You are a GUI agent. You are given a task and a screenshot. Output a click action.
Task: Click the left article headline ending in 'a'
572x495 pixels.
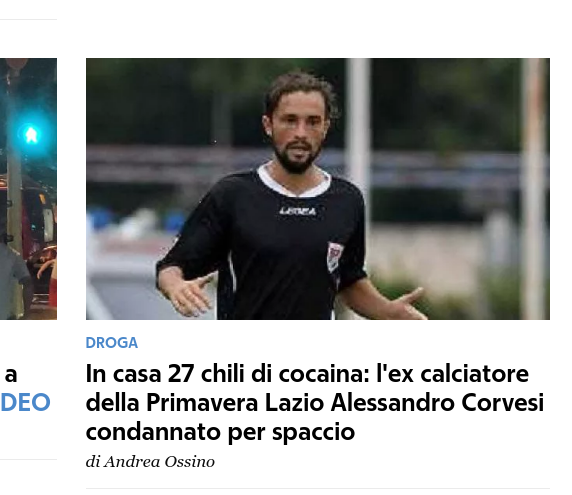(11, 375)
